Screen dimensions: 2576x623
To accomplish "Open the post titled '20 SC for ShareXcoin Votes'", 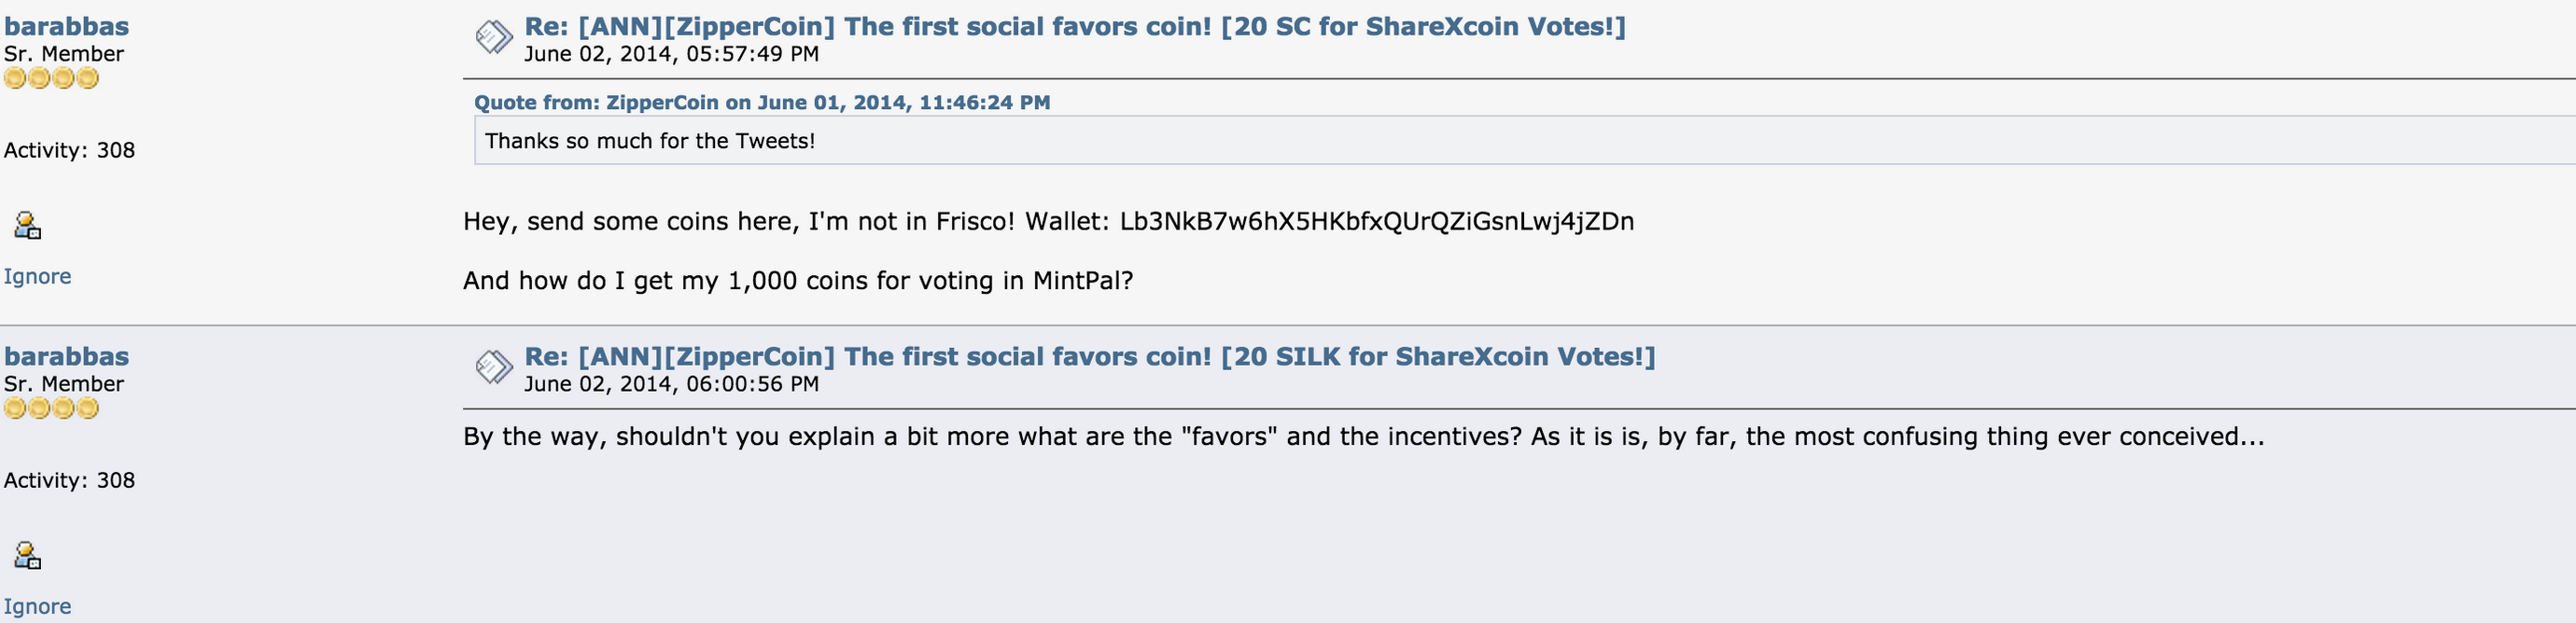I will click(x=1075, y=26).
